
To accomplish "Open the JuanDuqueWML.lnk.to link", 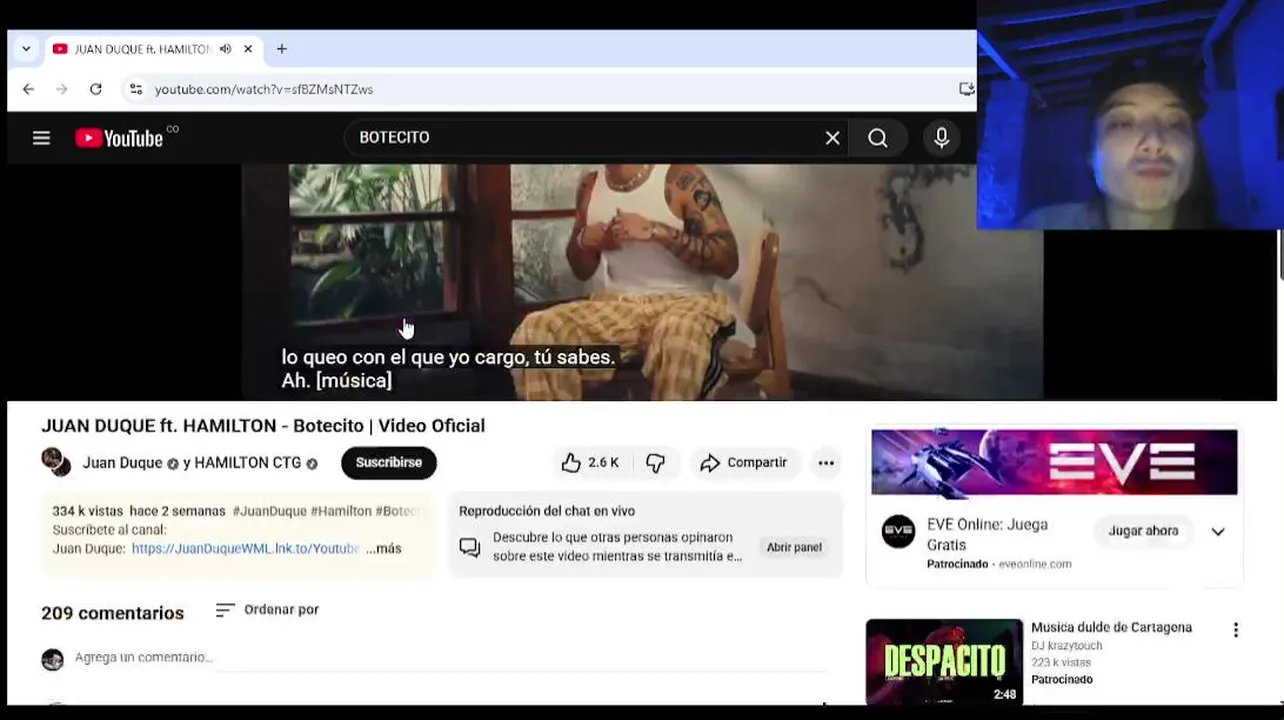I will coord(245,548).
